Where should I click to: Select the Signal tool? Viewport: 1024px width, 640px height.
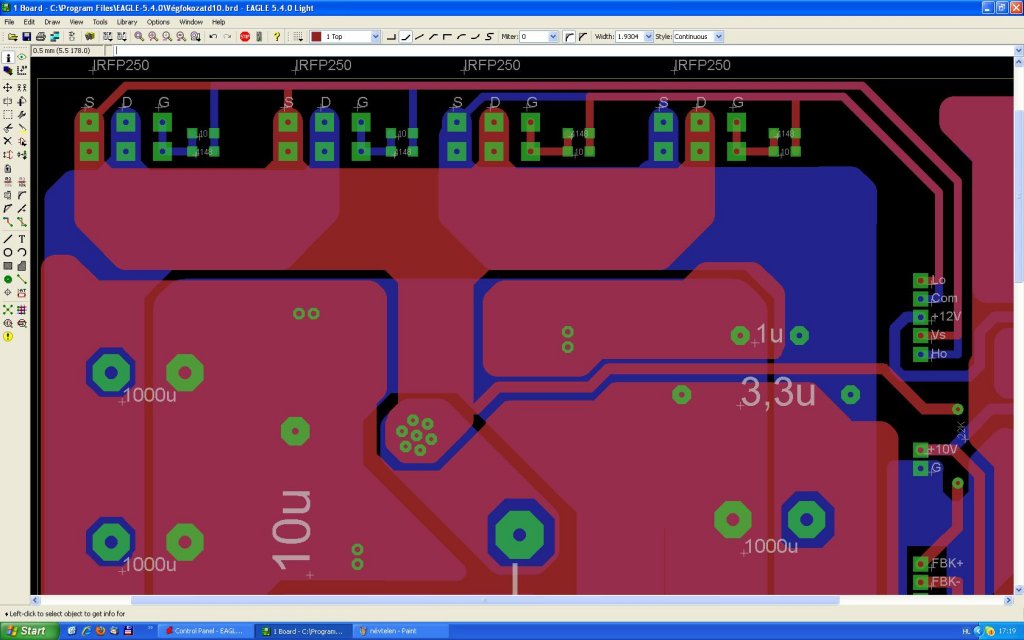22,280
